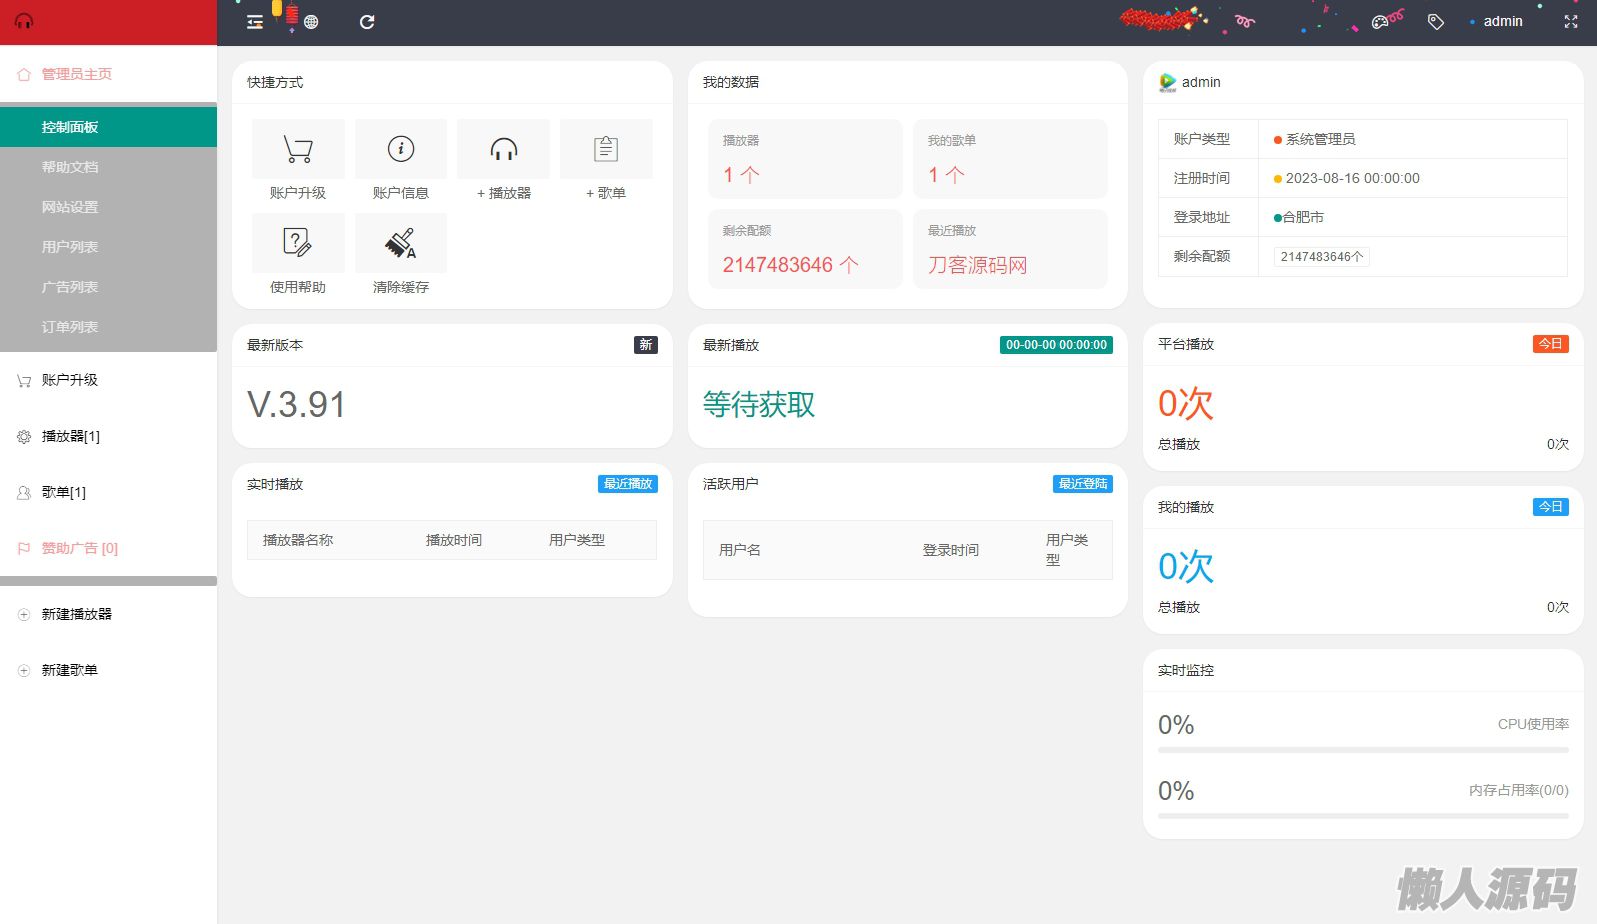Expand the 赞助广告 [0] sidebar item
This screenshot has height=924, width=1597.
point(80,548)
